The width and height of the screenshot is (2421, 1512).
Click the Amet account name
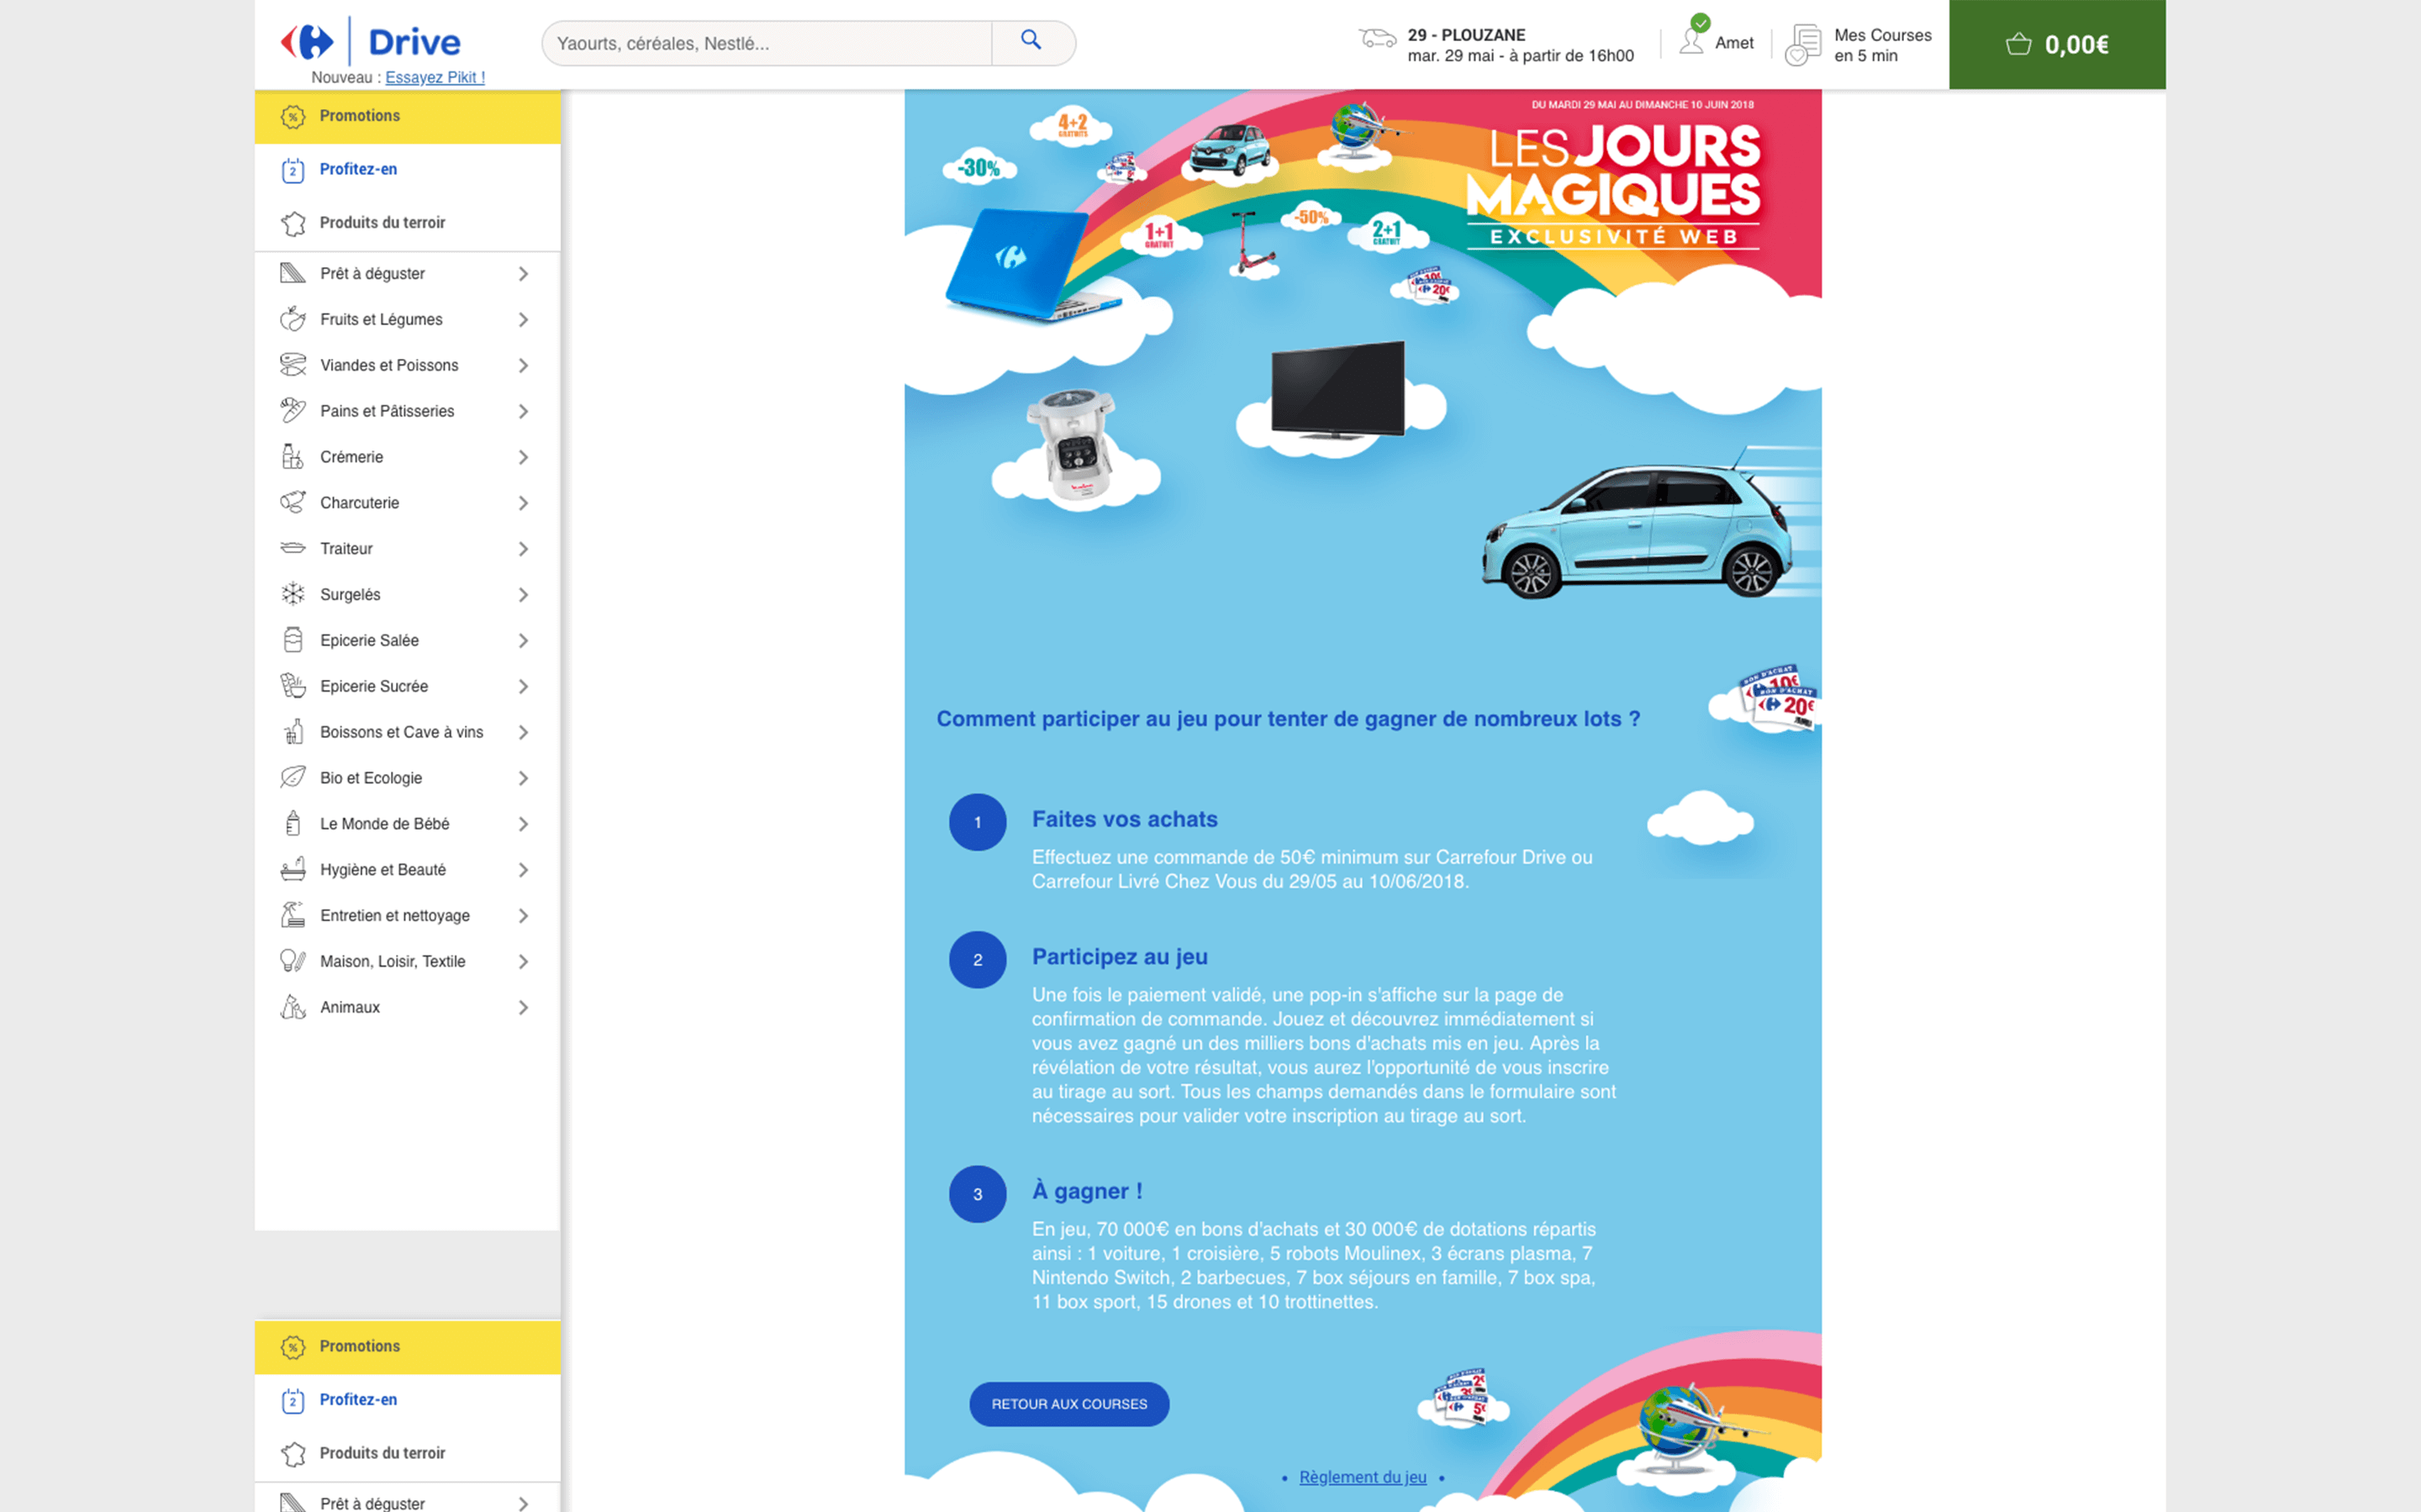[x=1733, y=43]
